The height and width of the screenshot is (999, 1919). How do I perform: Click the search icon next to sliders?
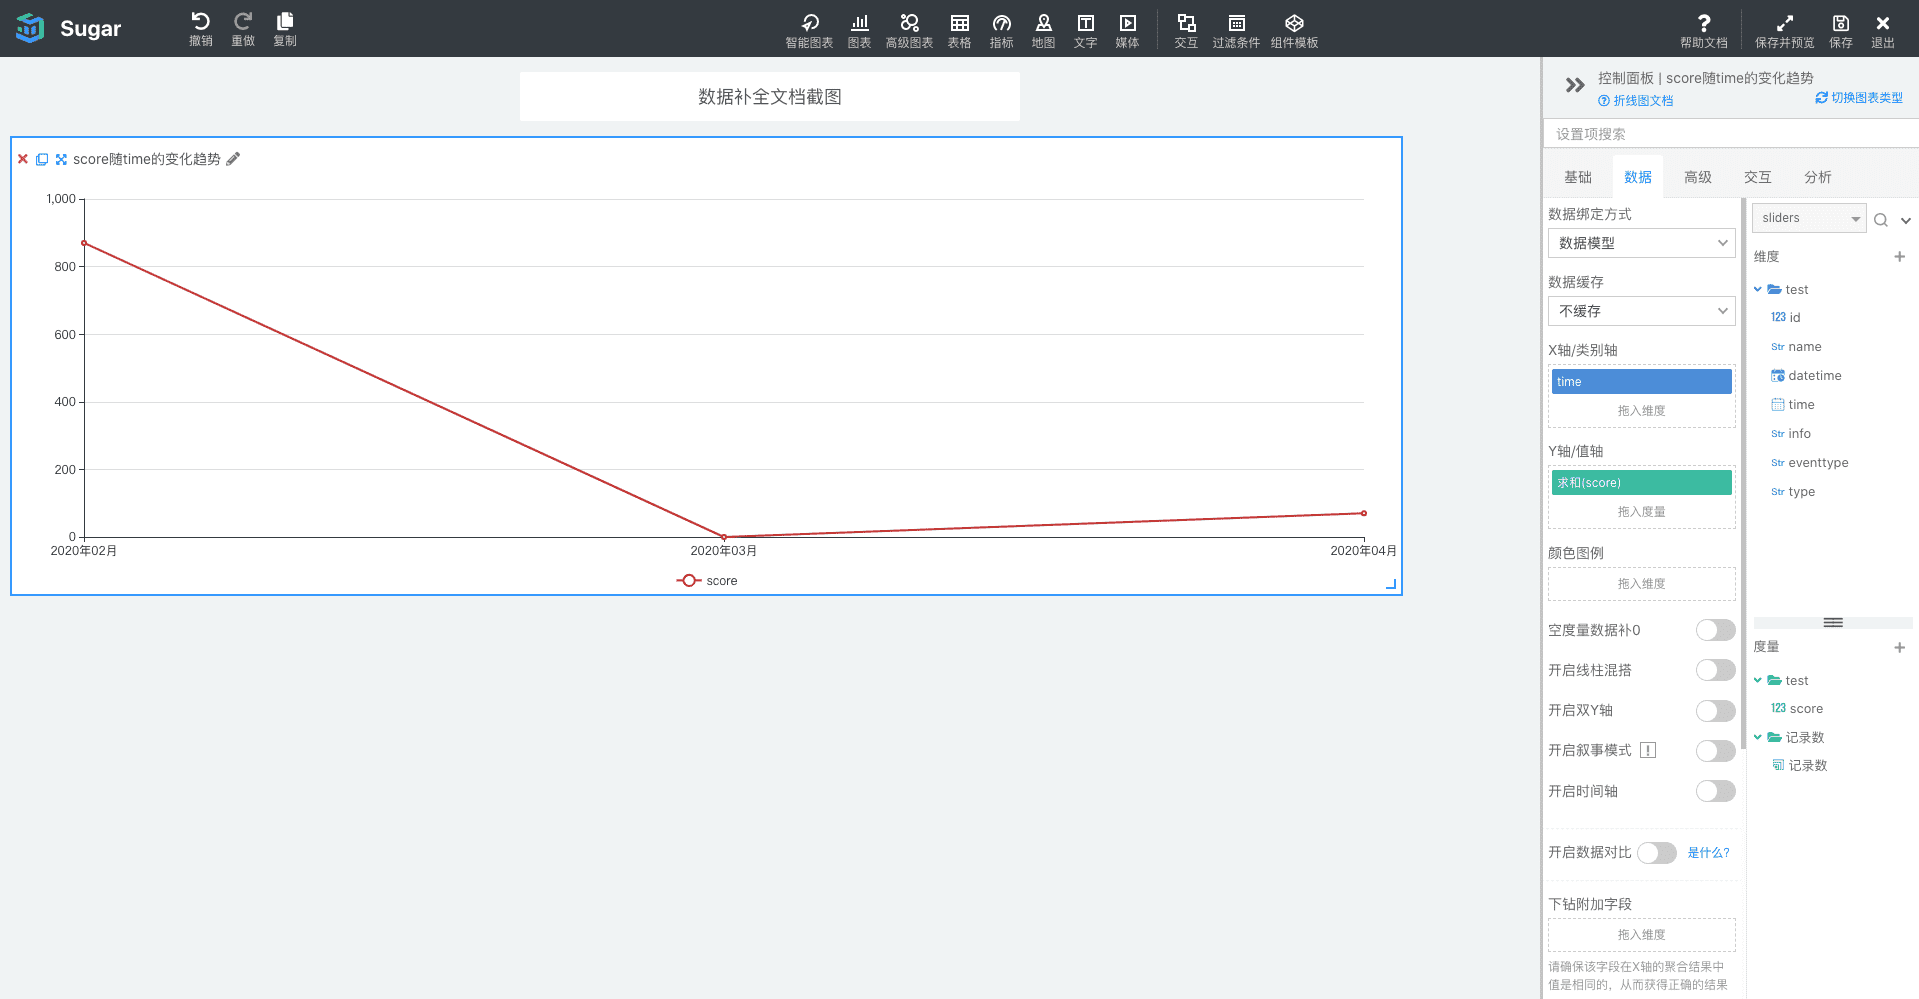coord(1880,220)
